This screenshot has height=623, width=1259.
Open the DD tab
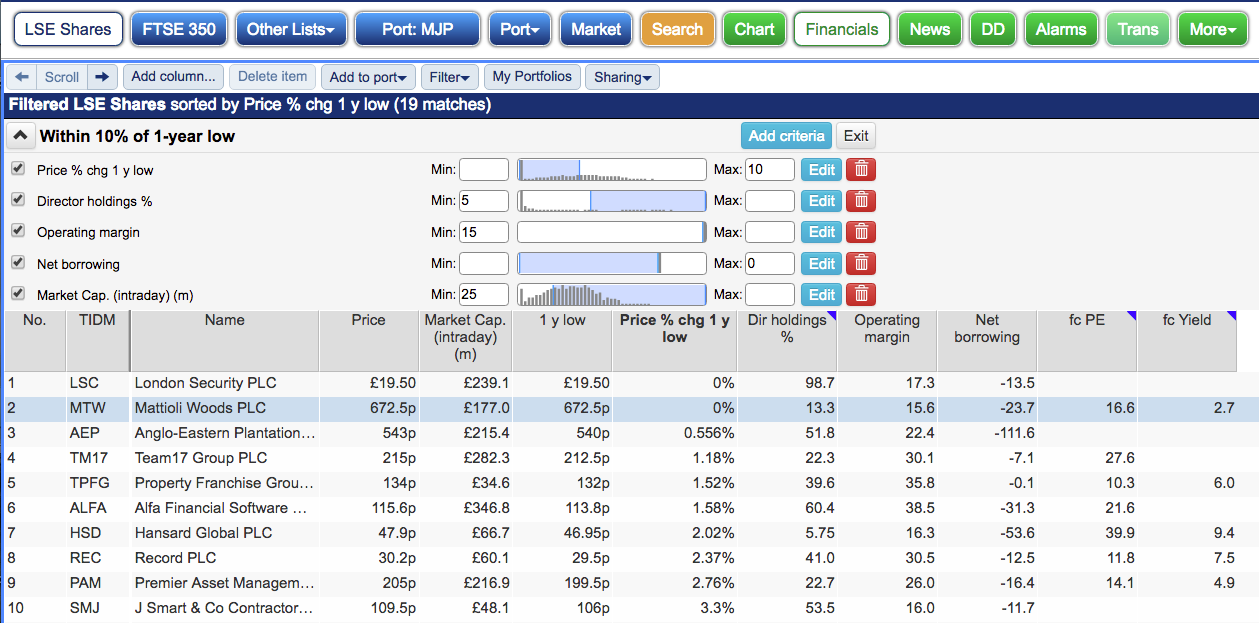click(993, 29)
